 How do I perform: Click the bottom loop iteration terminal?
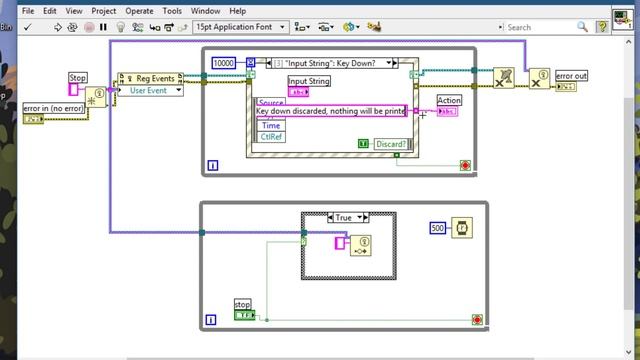(211, 320)
